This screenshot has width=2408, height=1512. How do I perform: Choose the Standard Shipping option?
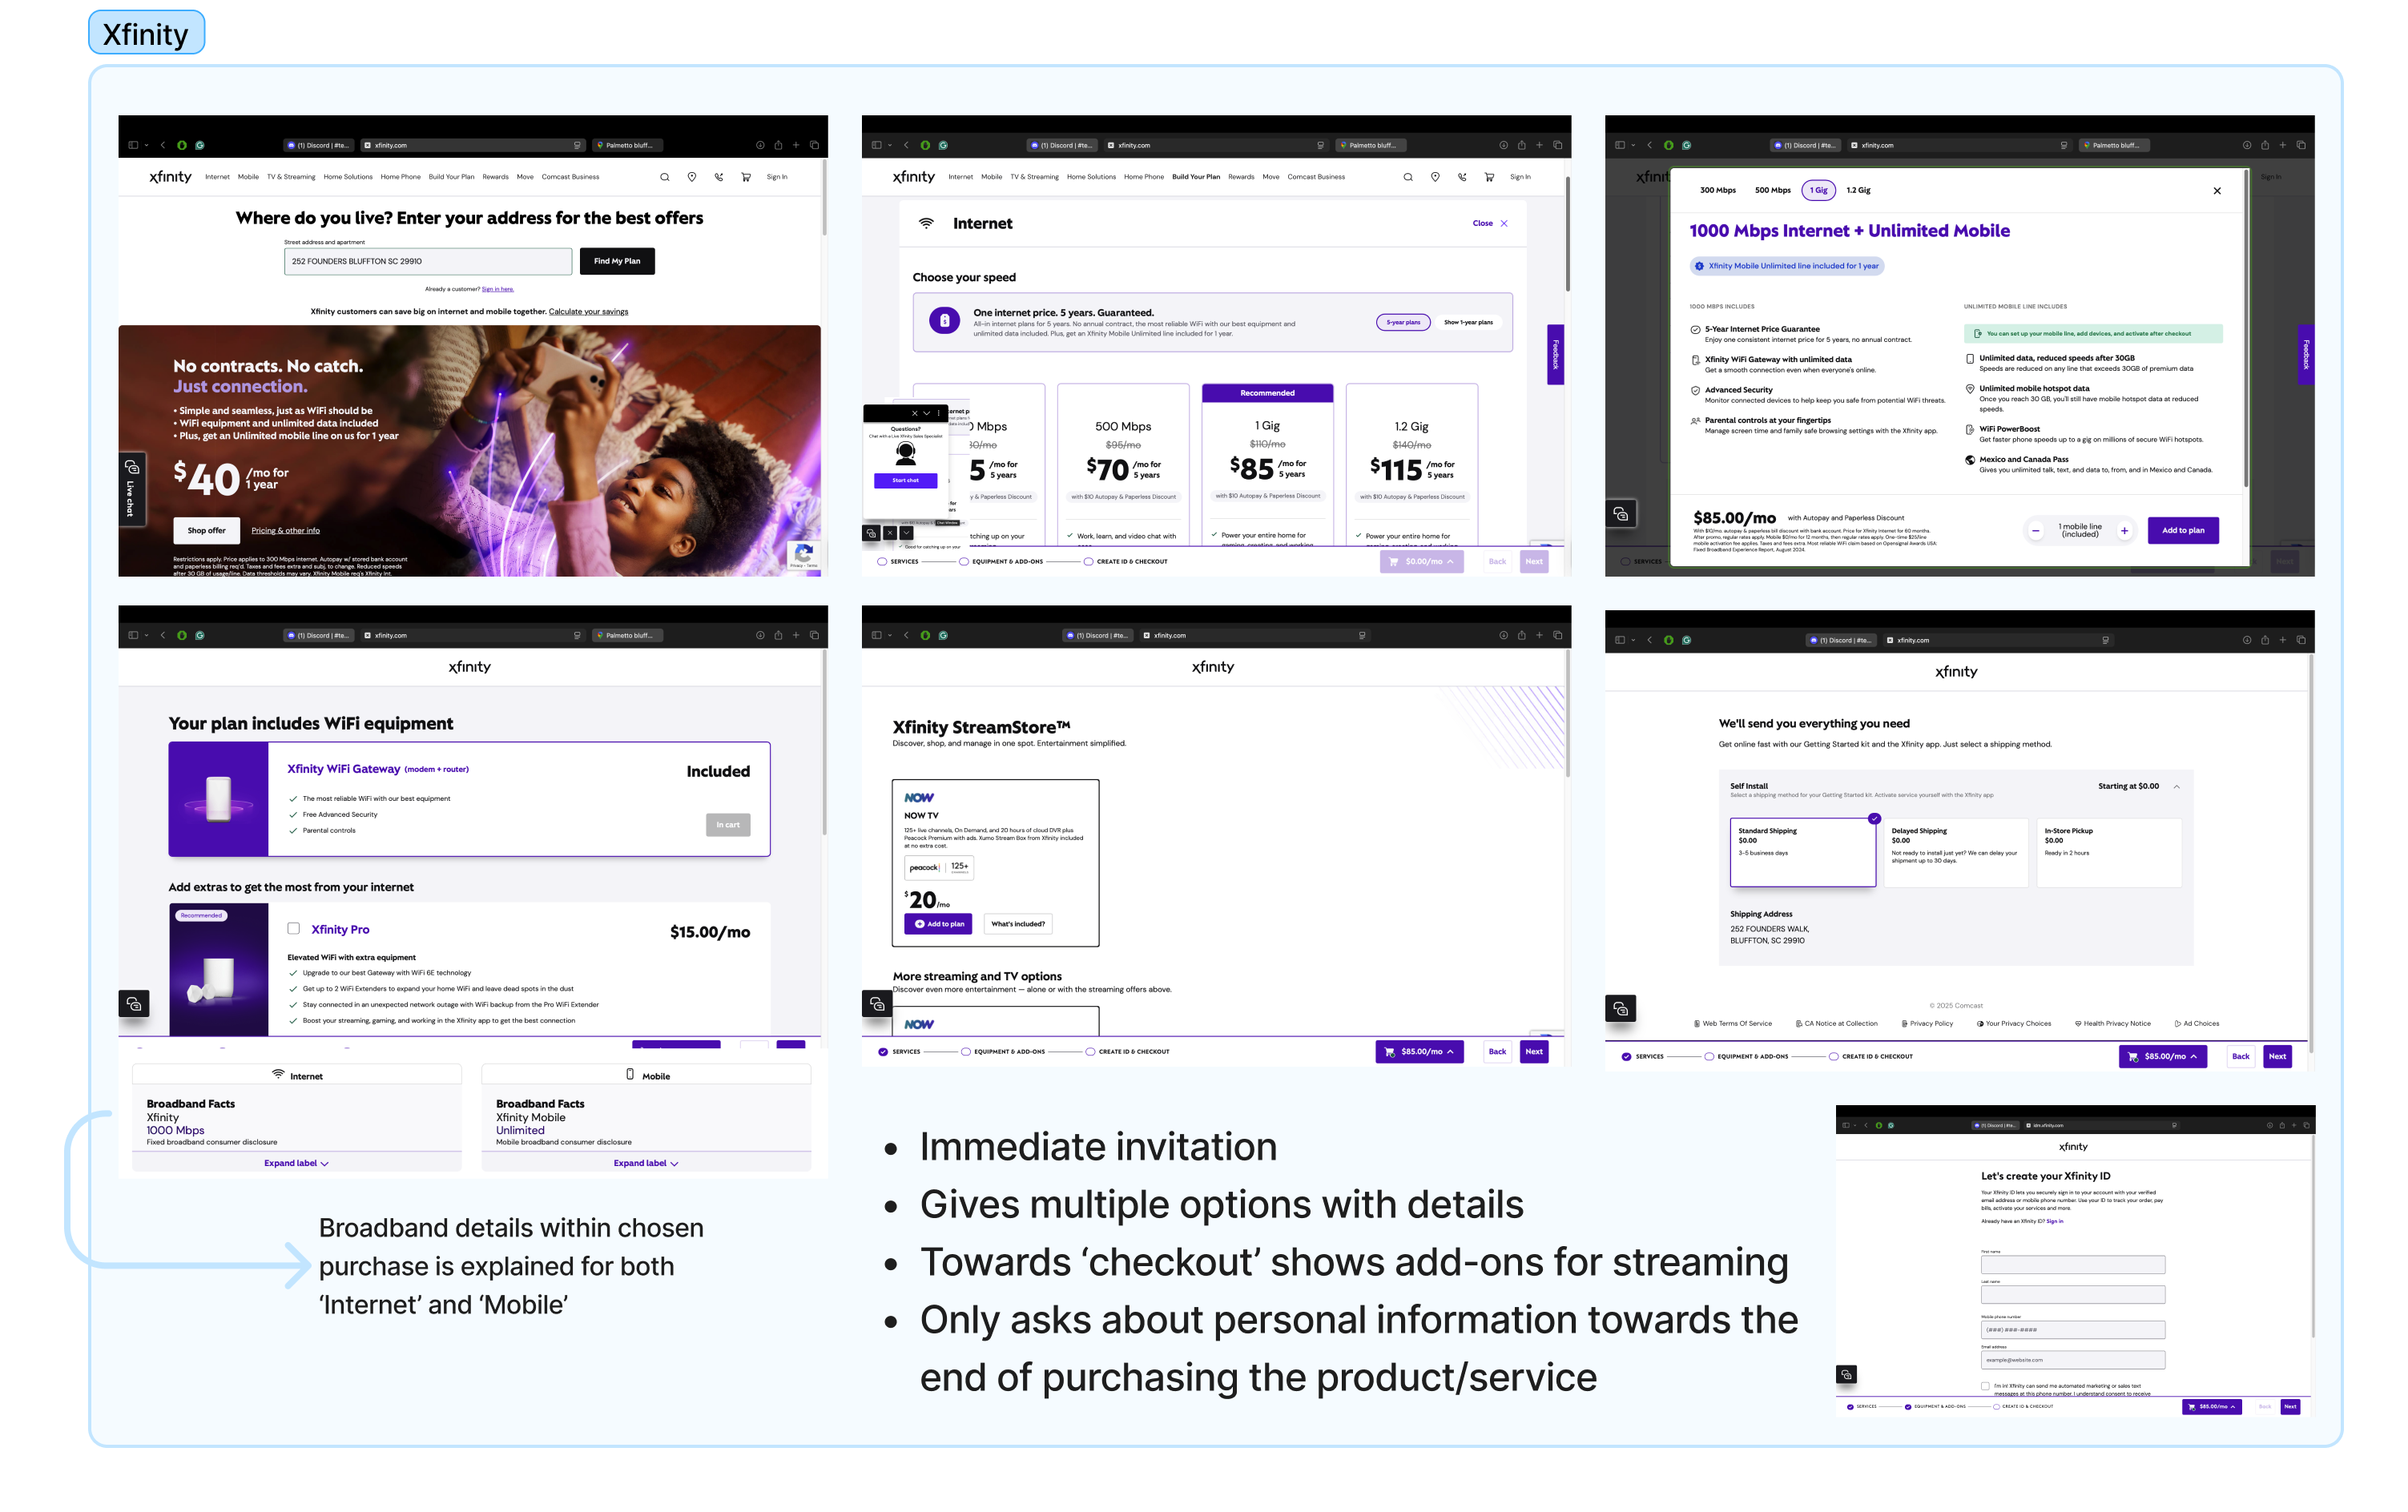[x=1803, y=852]
